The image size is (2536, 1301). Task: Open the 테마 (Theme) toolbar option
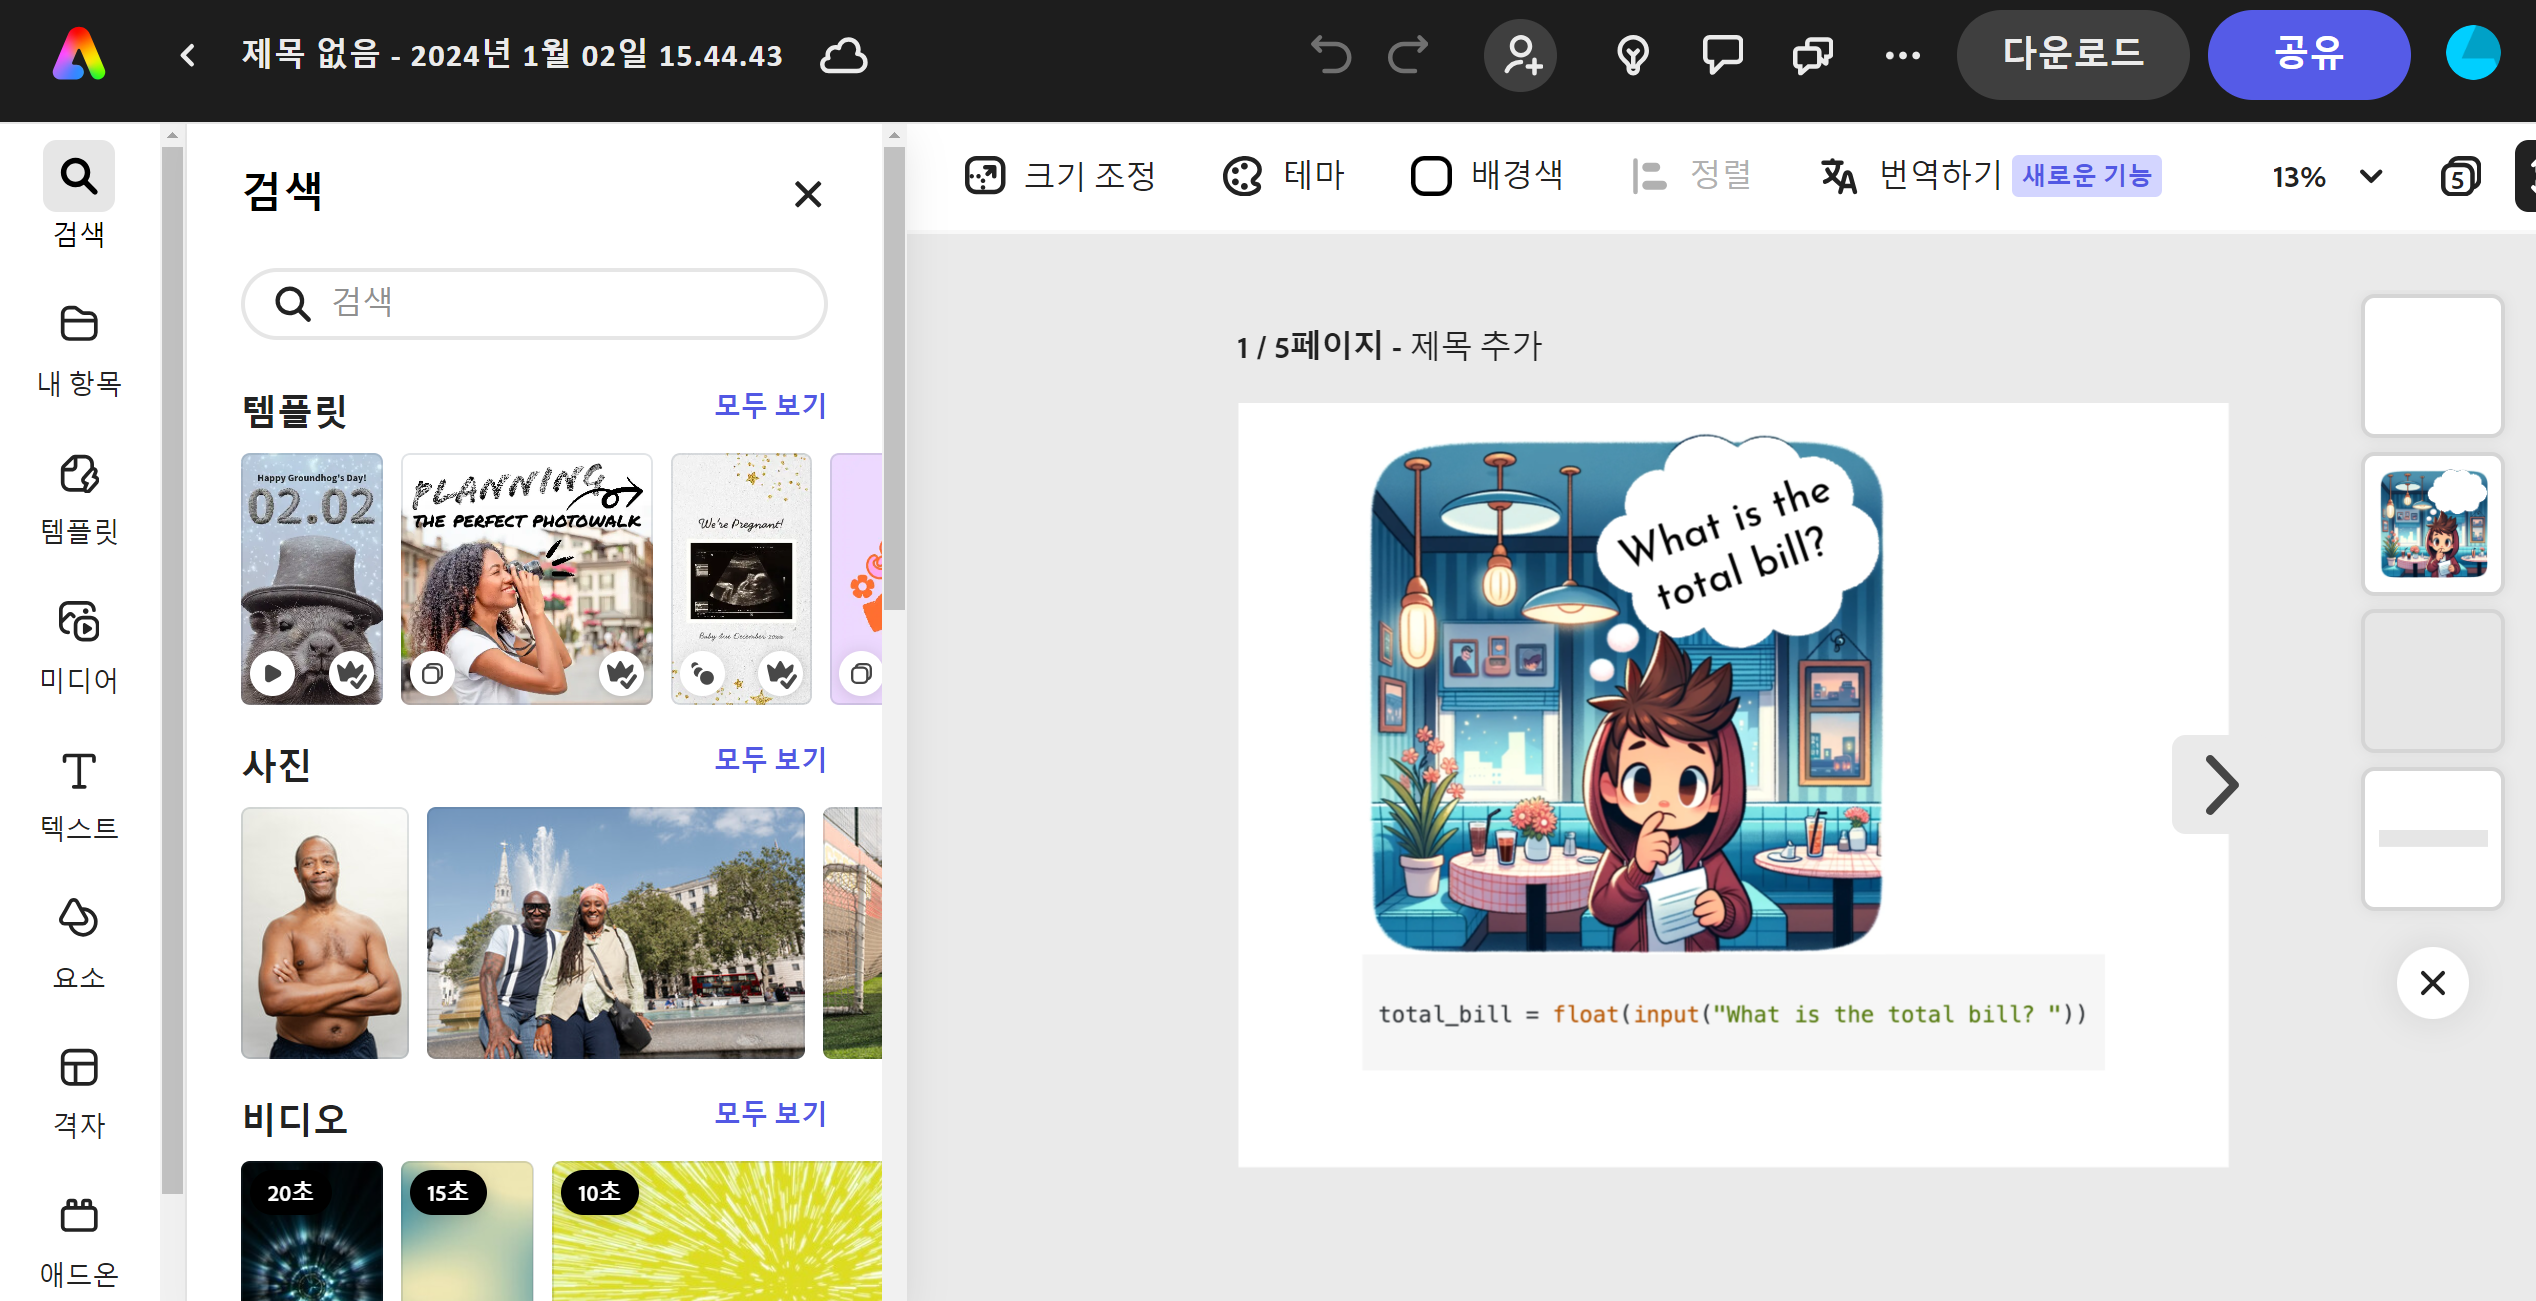1284,176
